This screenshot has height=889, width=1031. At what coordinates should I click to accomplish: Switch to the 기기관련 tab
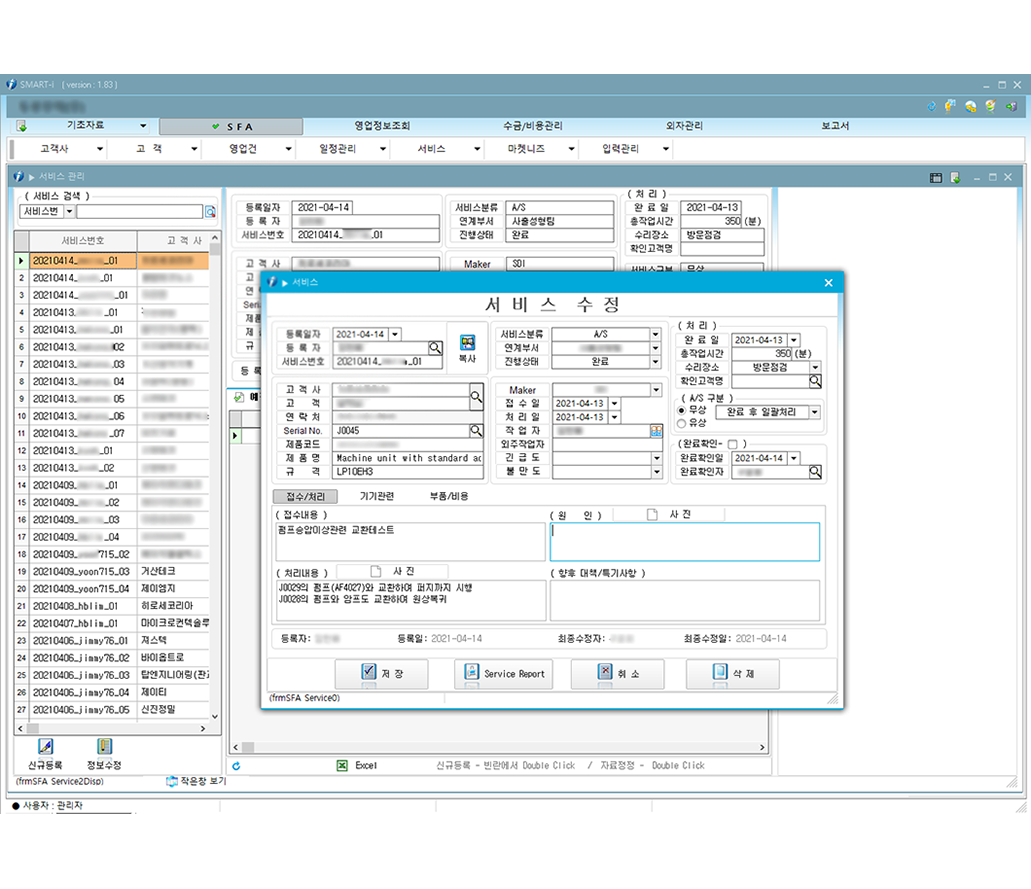[x=376, y=496]
